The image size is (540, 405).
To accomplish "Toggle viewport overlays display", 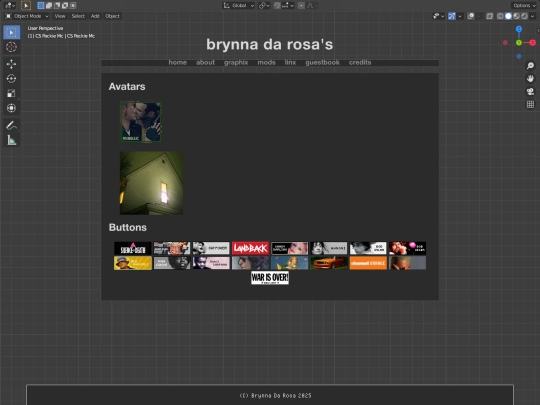I will 471,16.
